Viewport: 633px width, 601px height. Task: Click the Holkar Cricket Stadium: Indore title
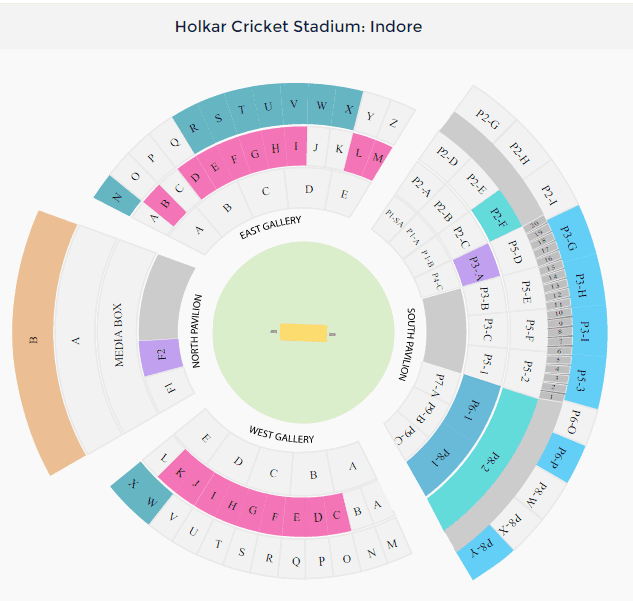(x=298, y=26)
